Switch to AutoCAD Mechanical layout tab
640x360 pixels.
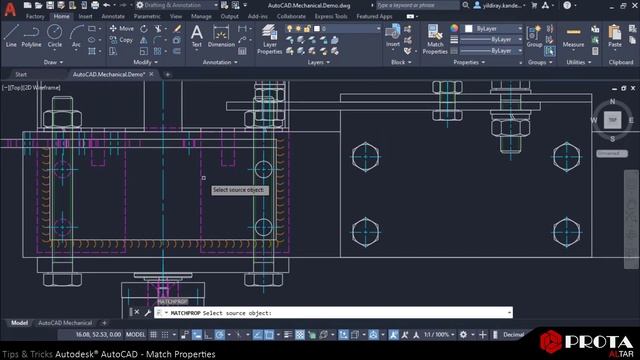coord(65,323)
